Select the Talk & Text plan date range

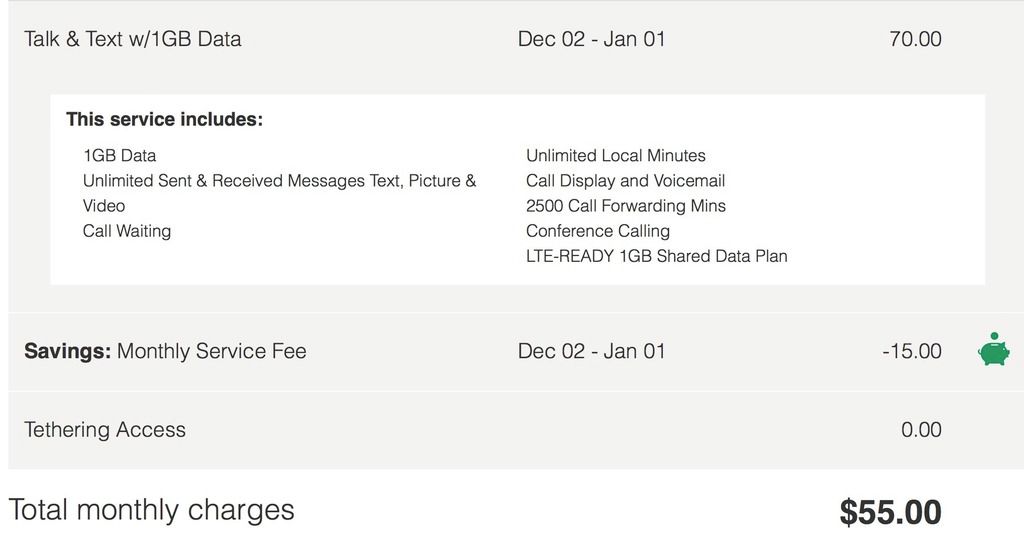[591, 39]
